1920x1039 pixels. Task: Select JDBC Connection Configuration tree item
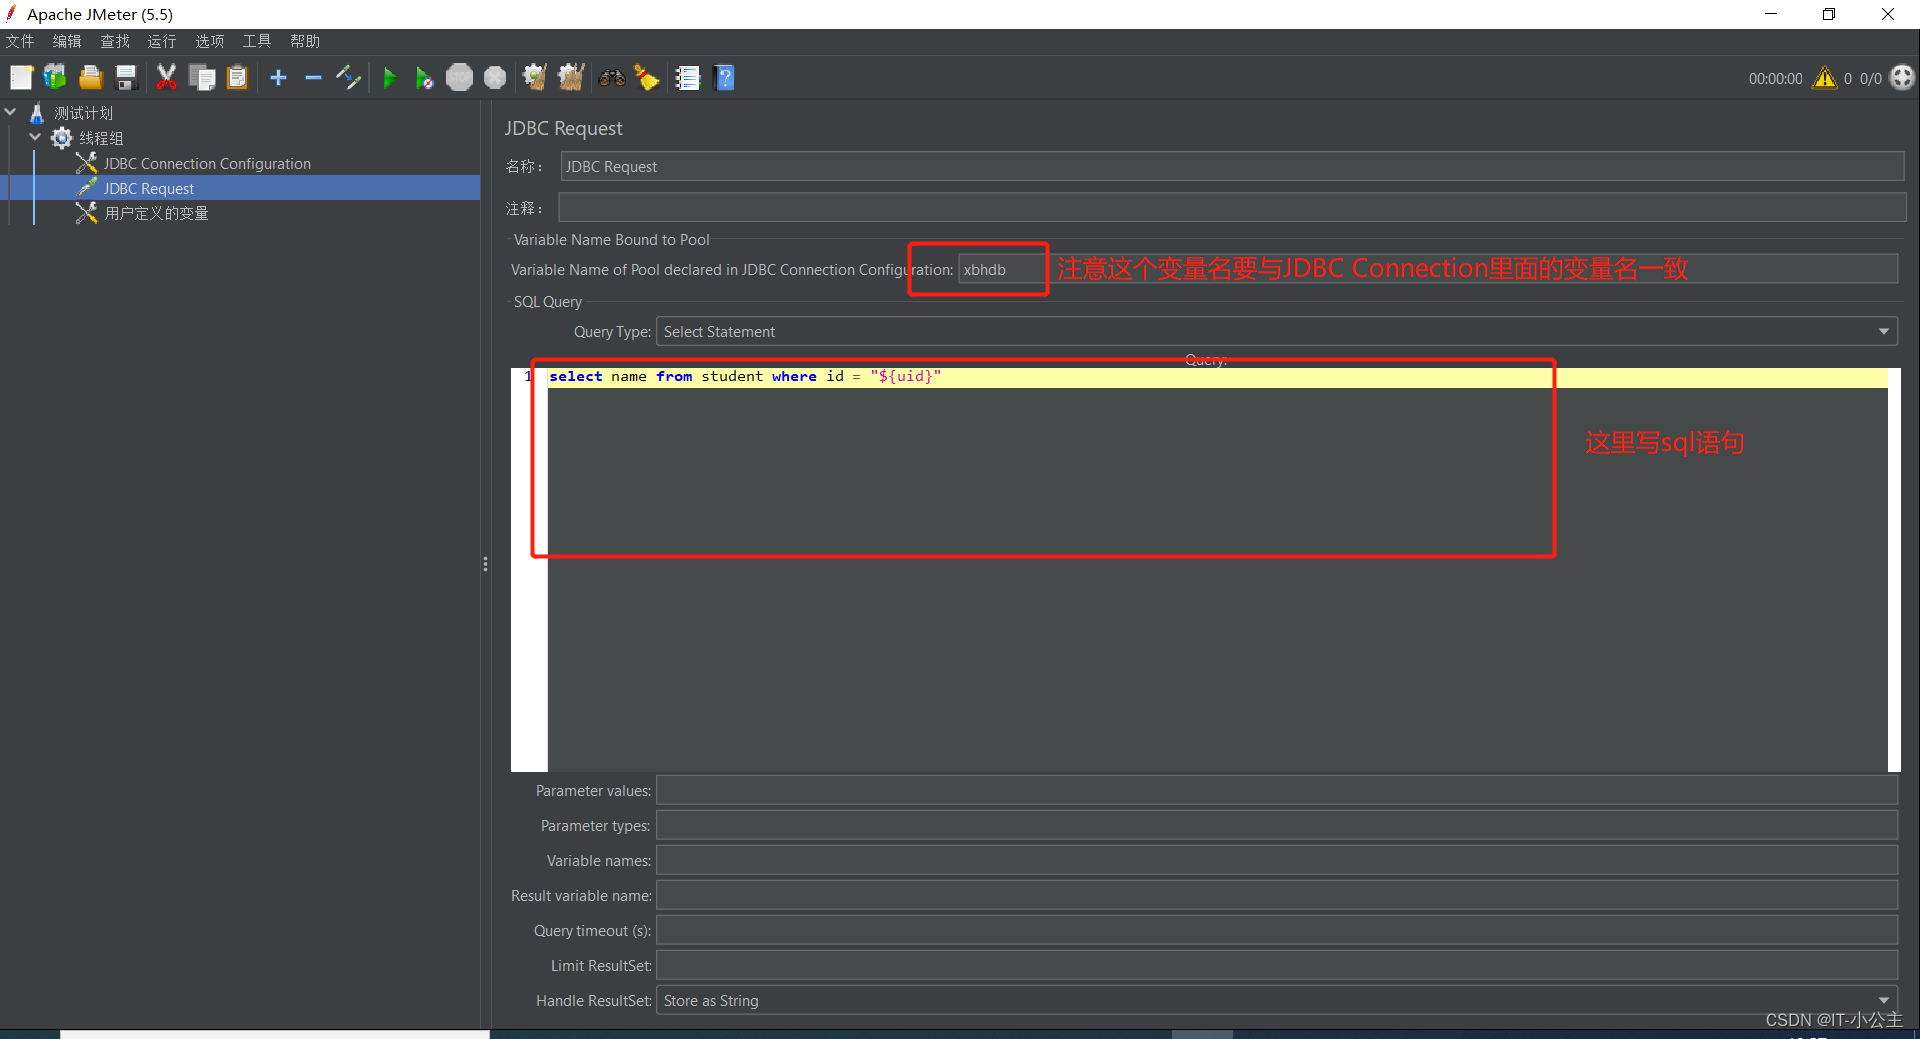207,164
